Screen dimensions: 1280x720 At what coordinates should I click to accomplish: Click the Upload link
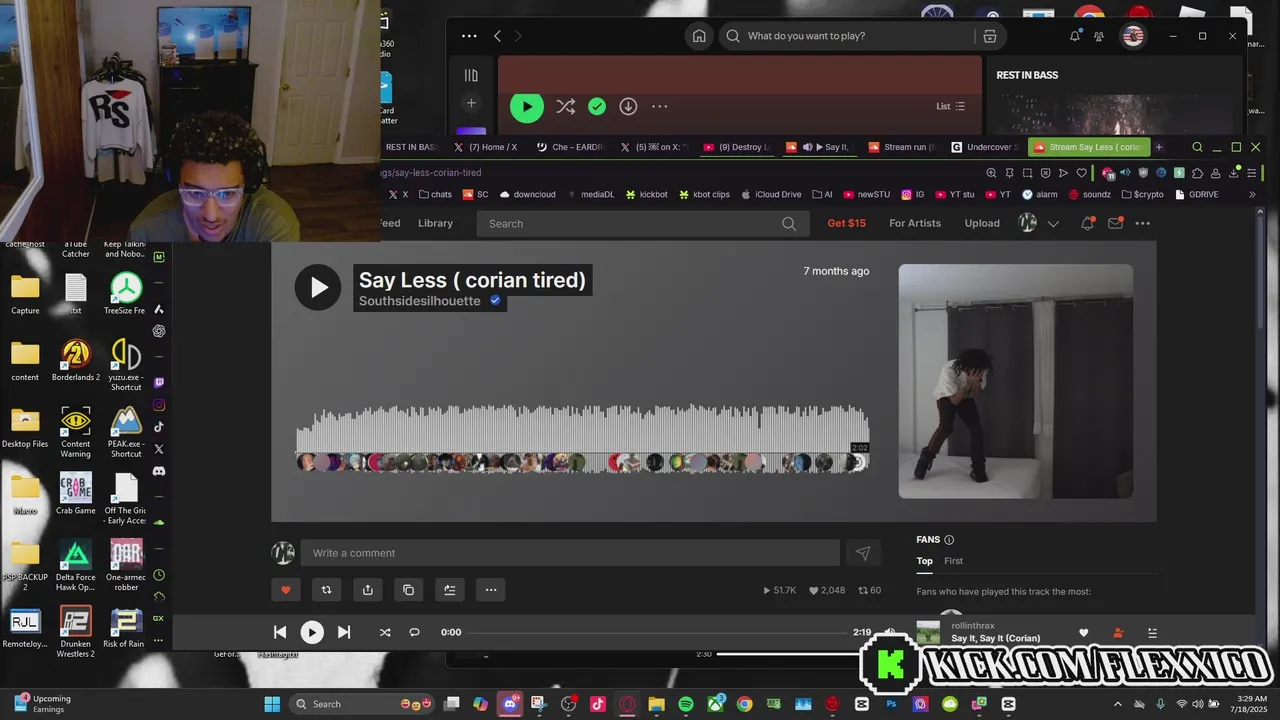982,223
